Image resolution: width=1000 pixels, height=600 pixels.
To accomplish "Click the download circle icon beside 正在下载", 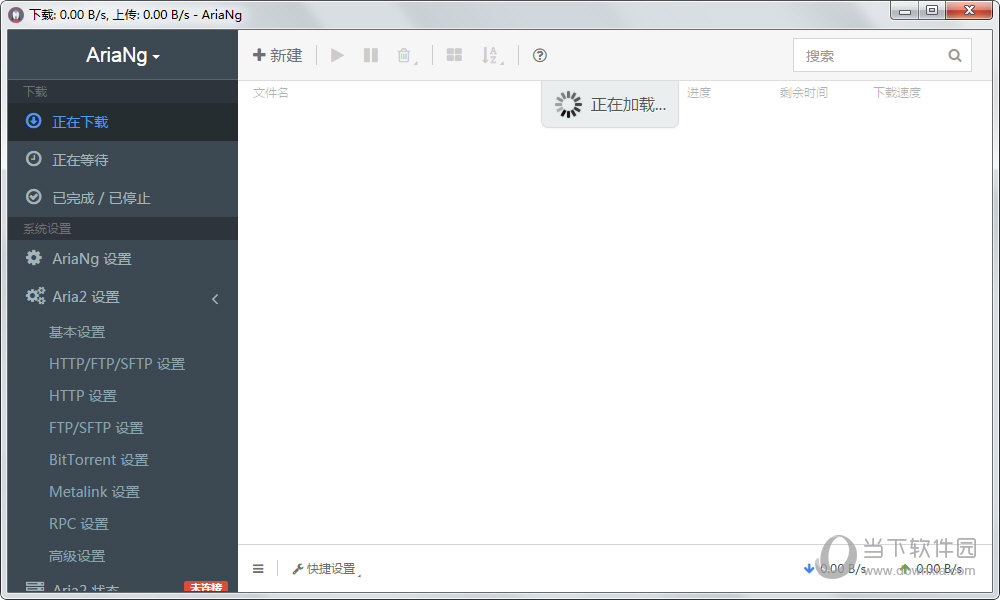I will (x=34, y=121).
